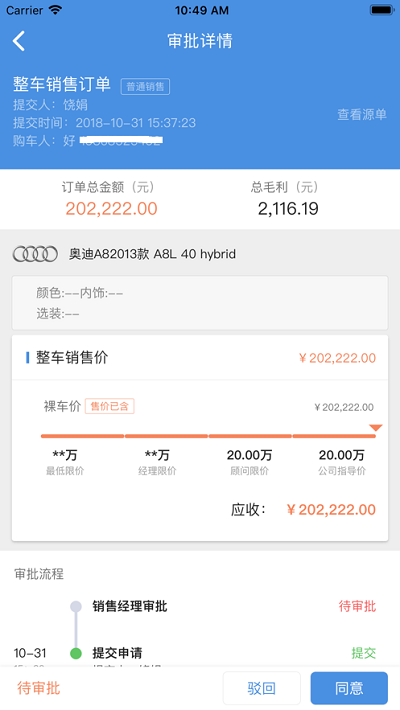Image resolution: width=400 pixels, height=710 pixels.
Task: Tap the orange triangle price marker
Action: pos(376,428)
